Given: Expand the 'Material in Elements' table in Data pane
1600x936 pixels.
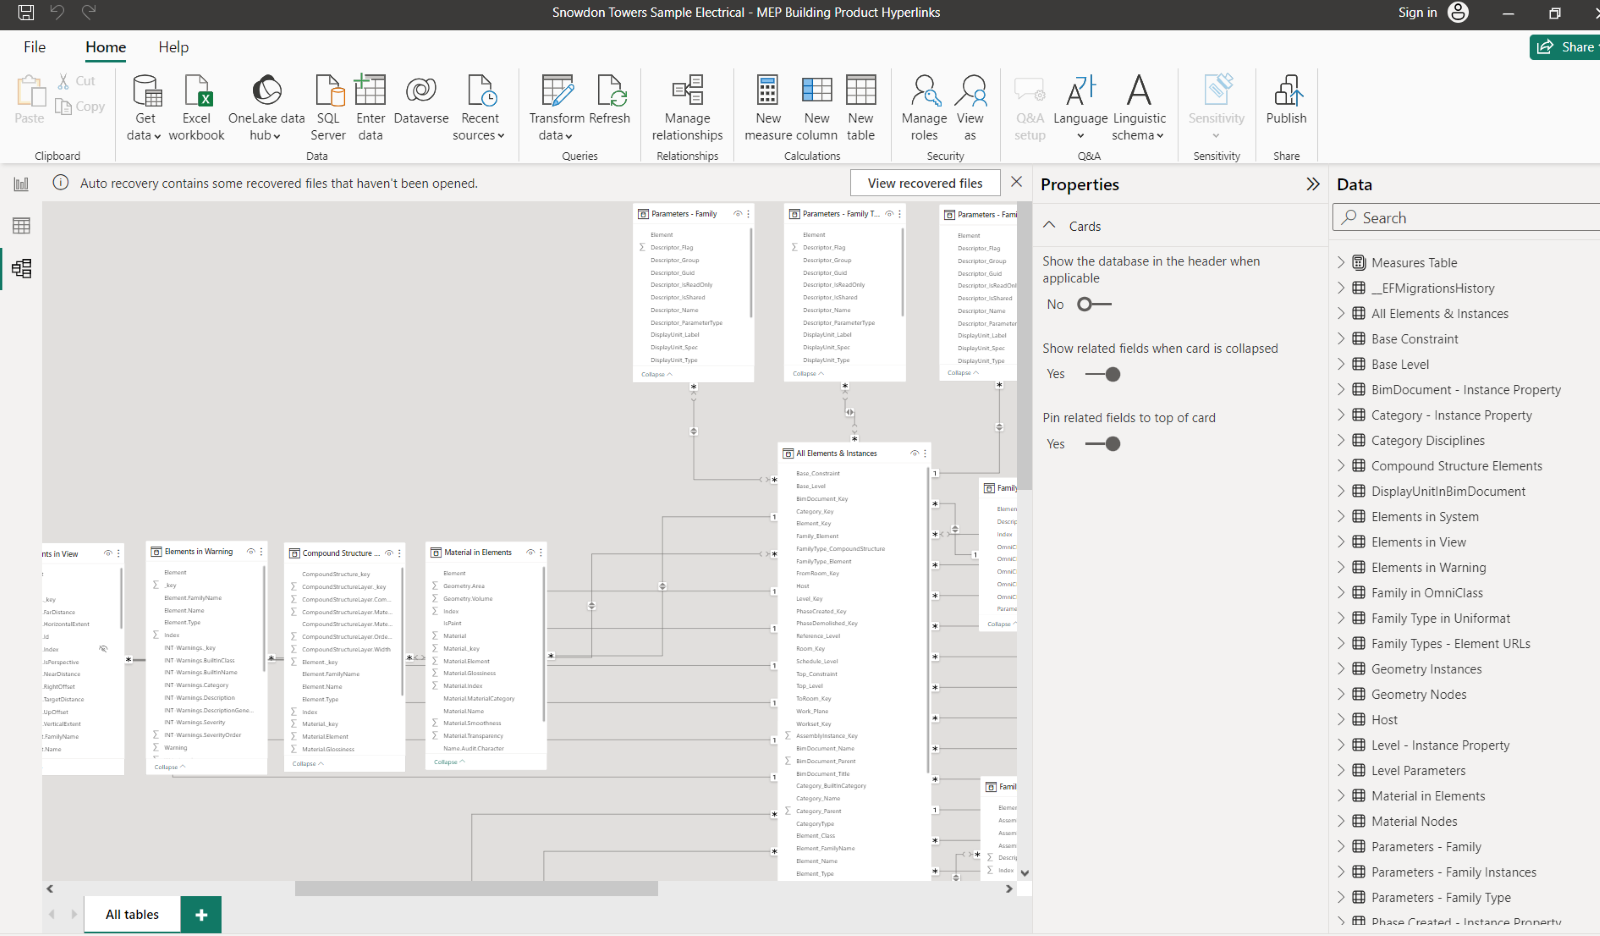Looking at the screenshot, I should tap(1341, 795).
